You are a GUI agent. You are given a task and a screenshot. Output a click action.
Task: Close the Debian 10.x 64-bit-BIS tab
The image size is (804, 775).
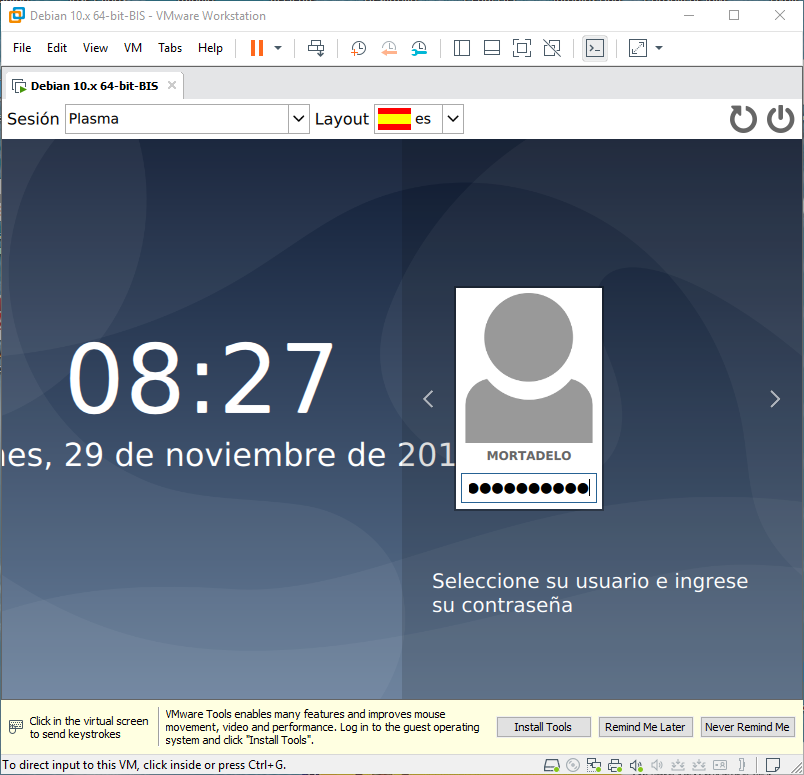click(172, 85)
